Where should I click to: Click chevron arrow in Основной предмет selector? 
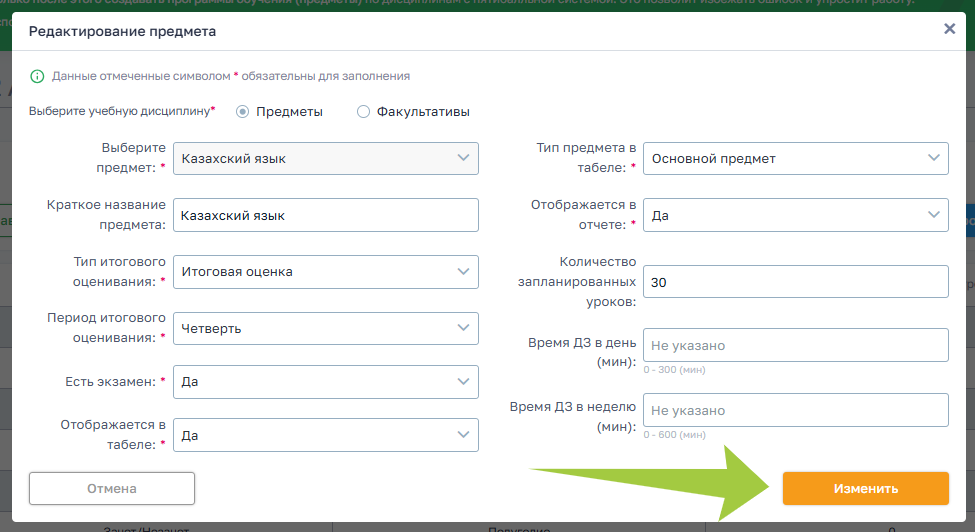pyautogui.click(x=932, y=158)
